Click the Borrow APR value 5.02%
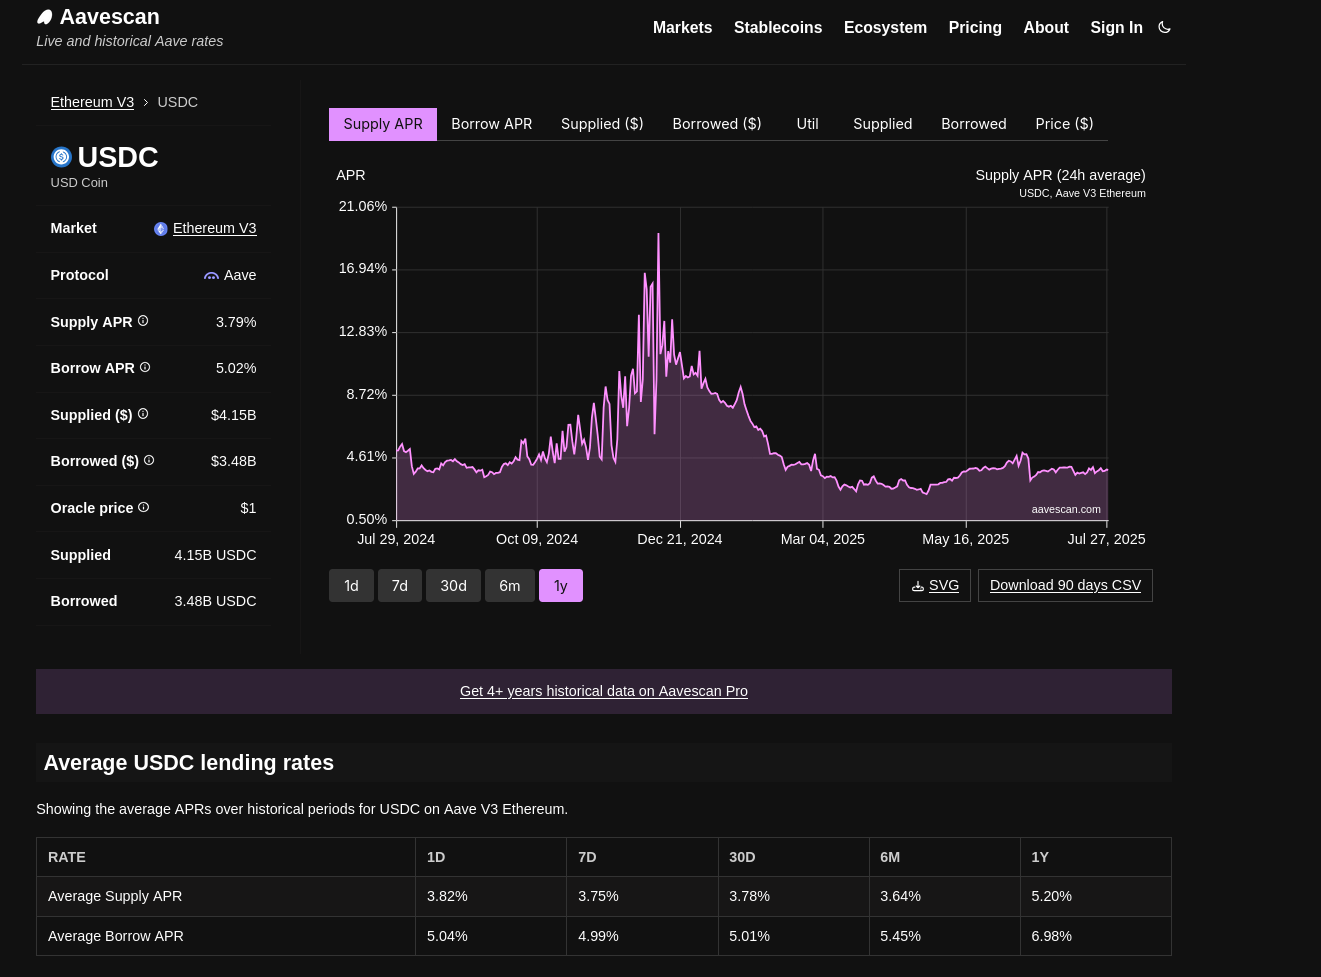Screen dimensions: 1321x977 point(236,368)
